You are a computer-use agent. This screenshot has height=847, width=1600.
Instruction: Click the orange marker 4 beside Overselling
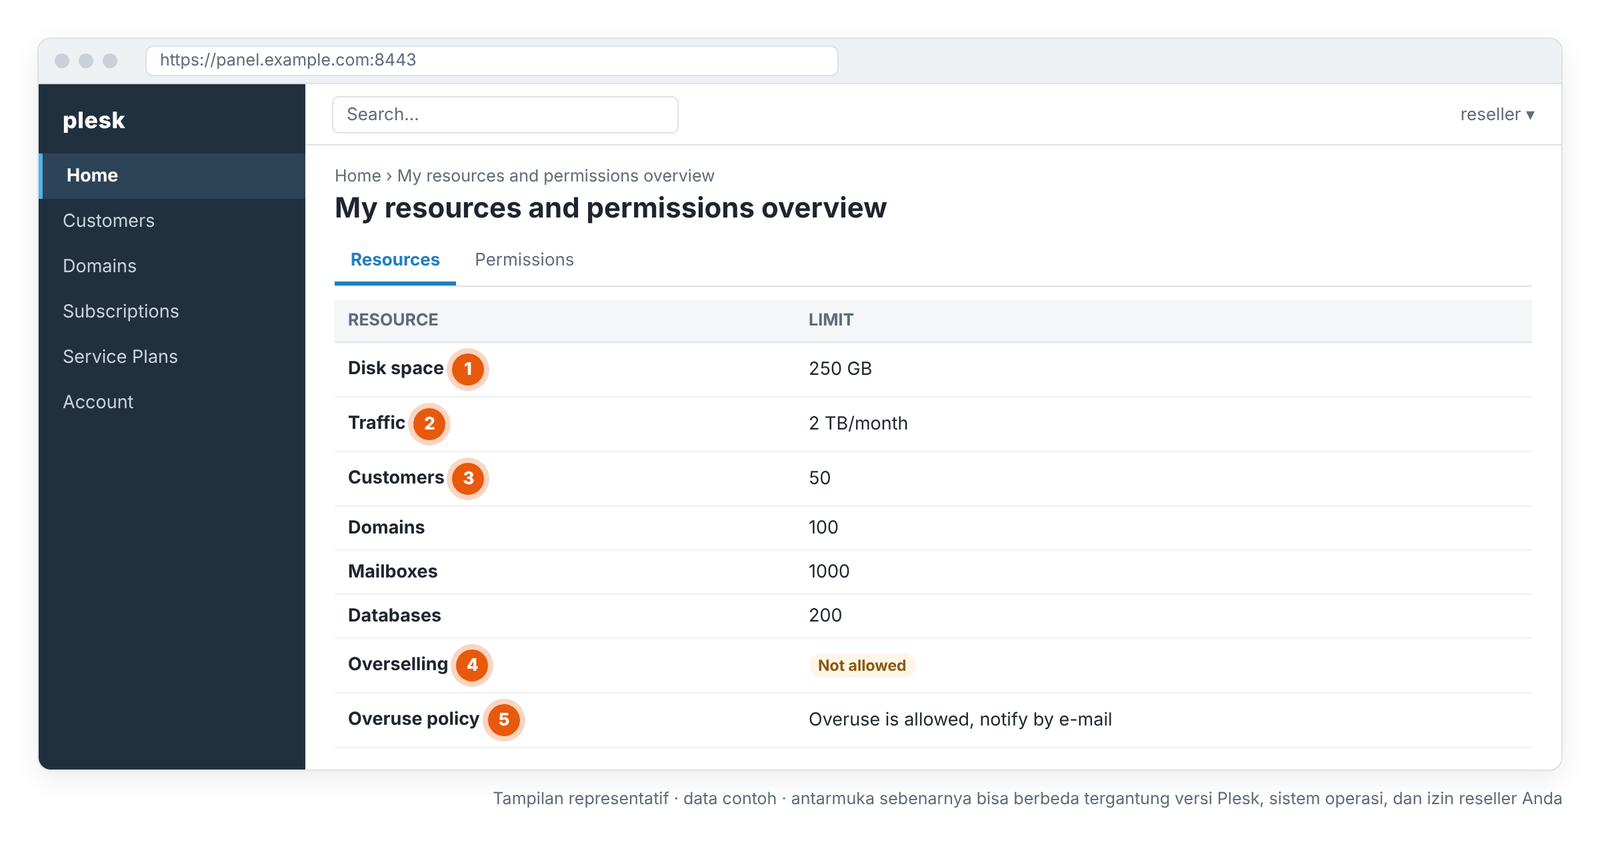[472, 665]
